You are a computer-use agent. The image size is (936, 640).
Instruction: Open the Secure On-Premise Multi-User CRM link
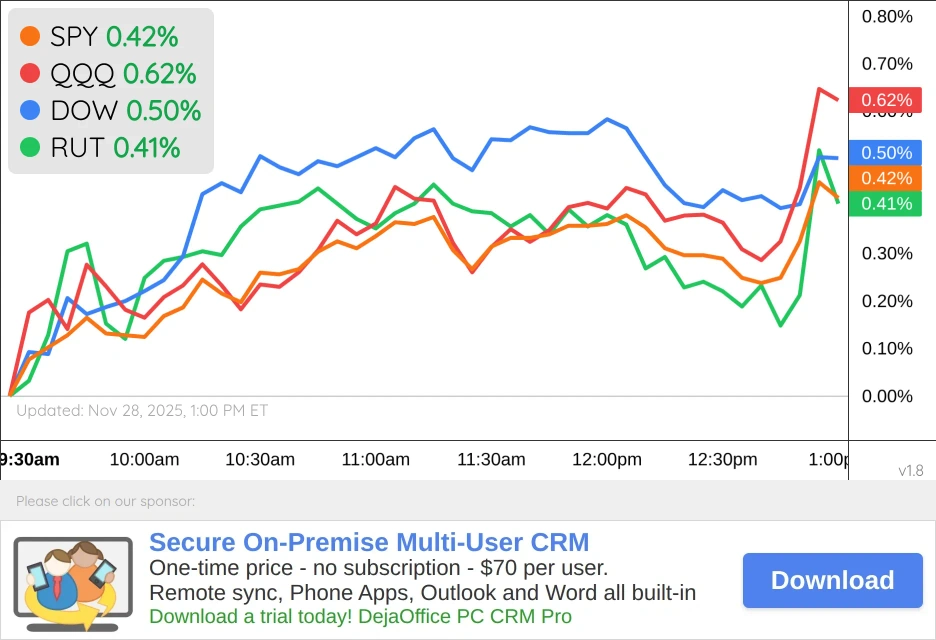click(369, 543)
